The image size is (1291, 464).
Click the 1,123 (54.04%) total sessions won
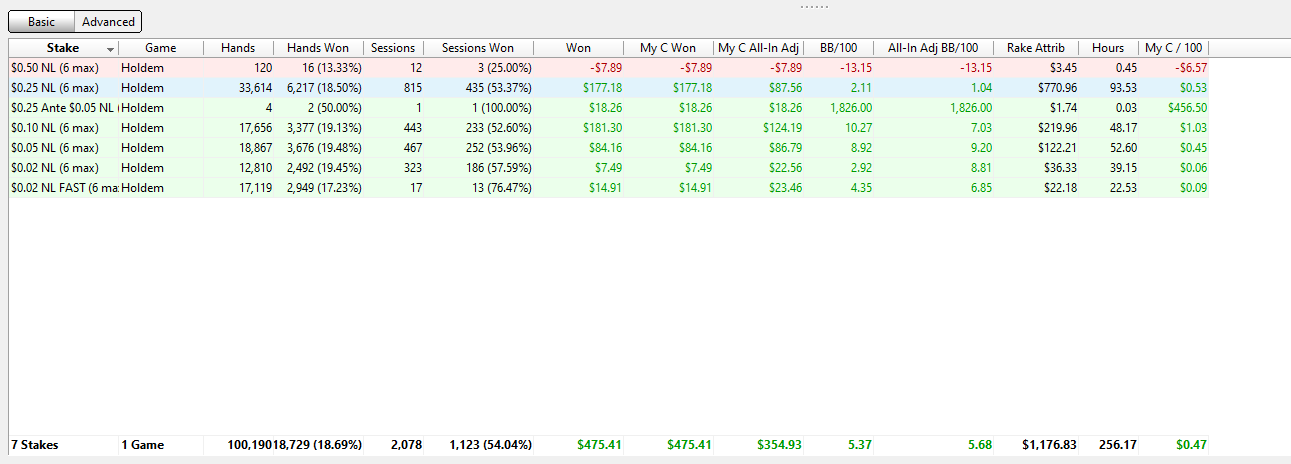[478, 445]
